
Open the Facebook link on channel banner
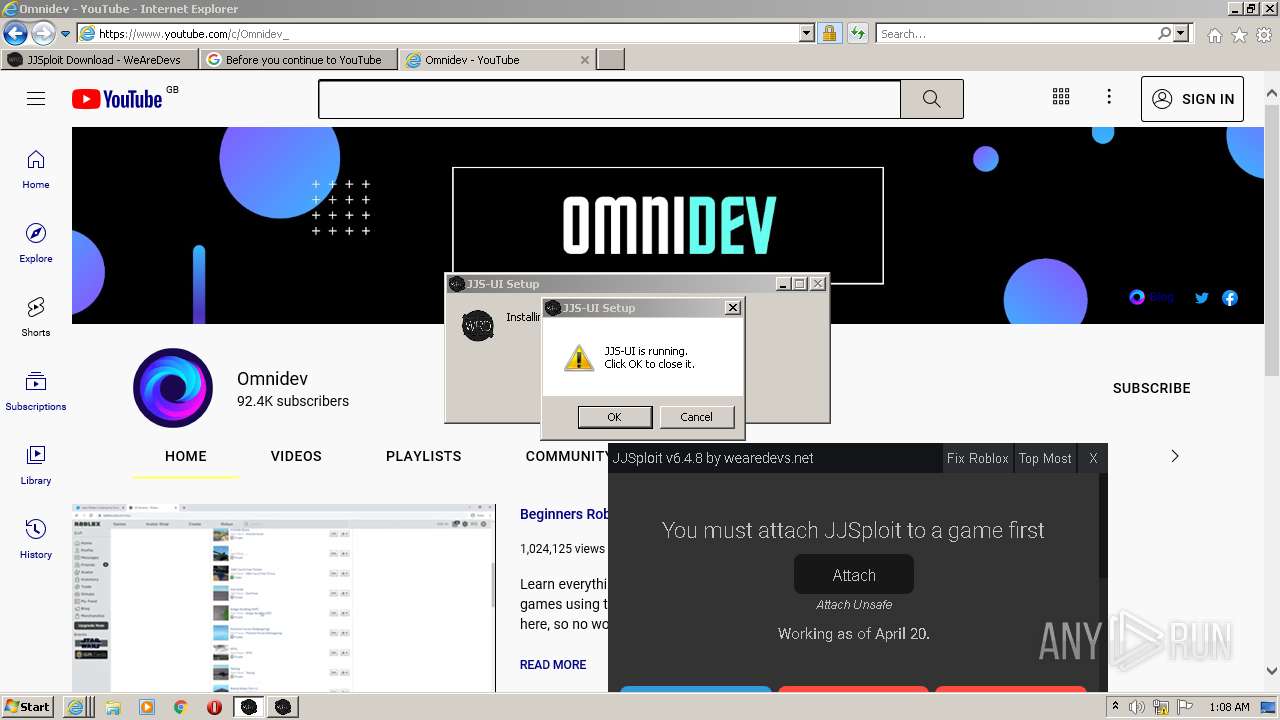[1230, 298]
